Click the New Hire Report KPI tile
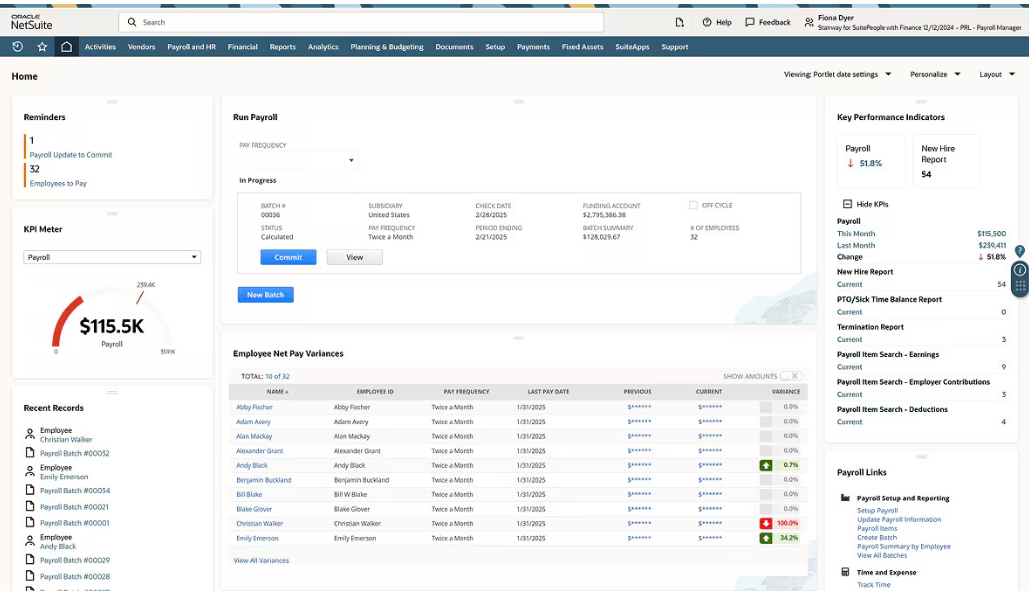Viewport: 1033px width, 598px height. 946,161
